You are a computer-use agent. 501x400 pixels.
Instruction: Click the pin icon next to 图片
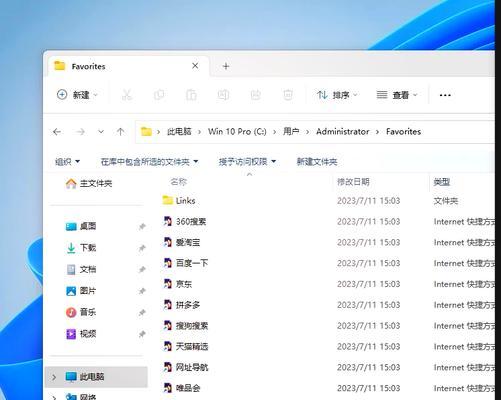(x=142, y=291)
